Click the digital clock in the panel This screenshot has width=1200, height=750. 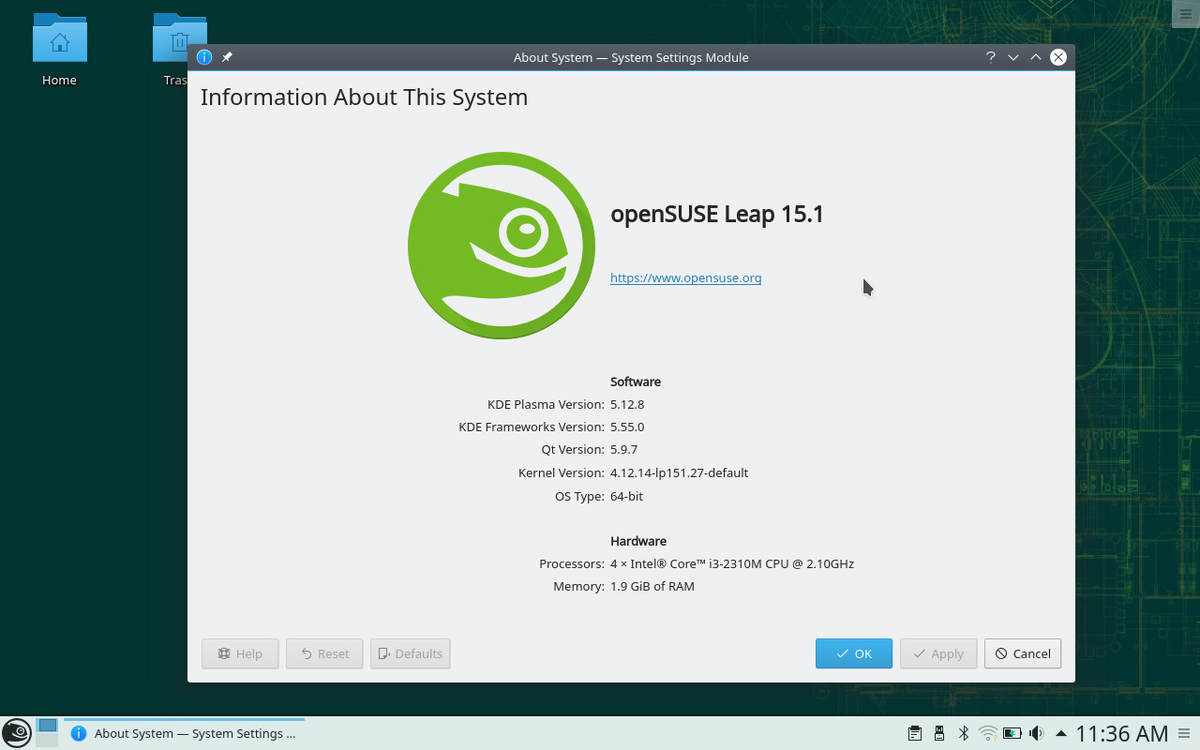1121,733
